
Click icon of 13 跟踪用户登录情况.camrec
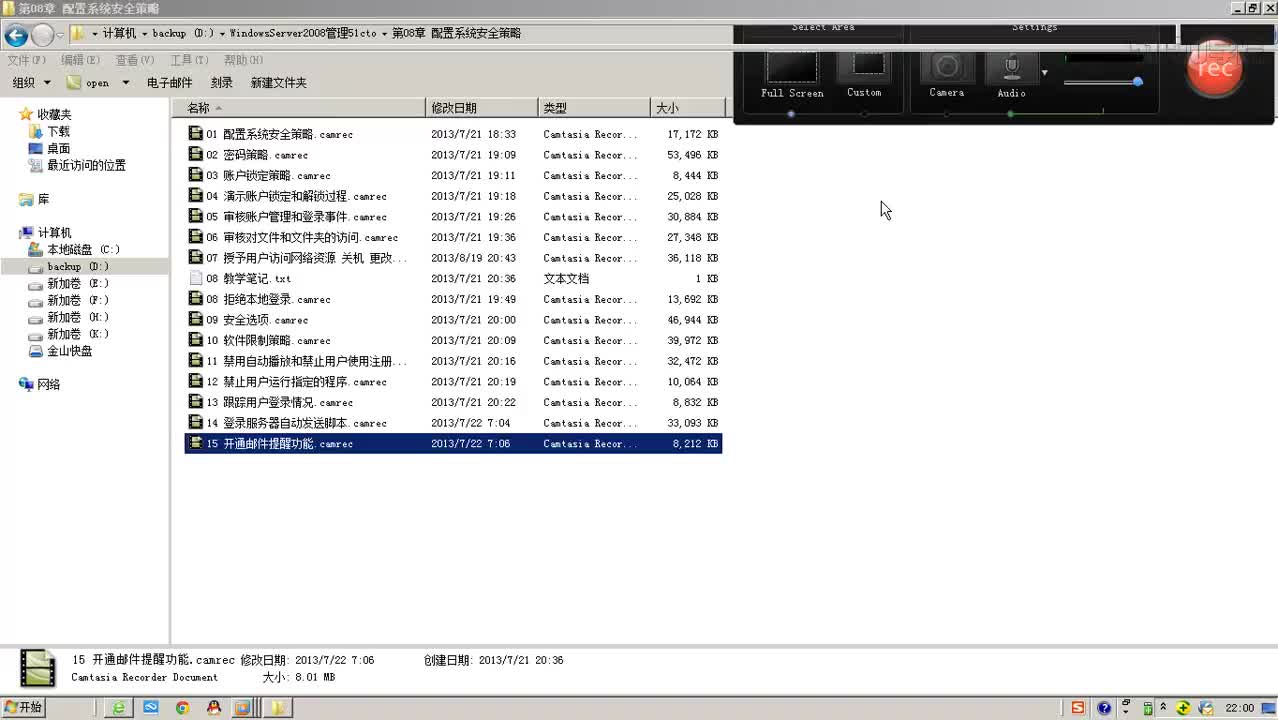point(196,402)
